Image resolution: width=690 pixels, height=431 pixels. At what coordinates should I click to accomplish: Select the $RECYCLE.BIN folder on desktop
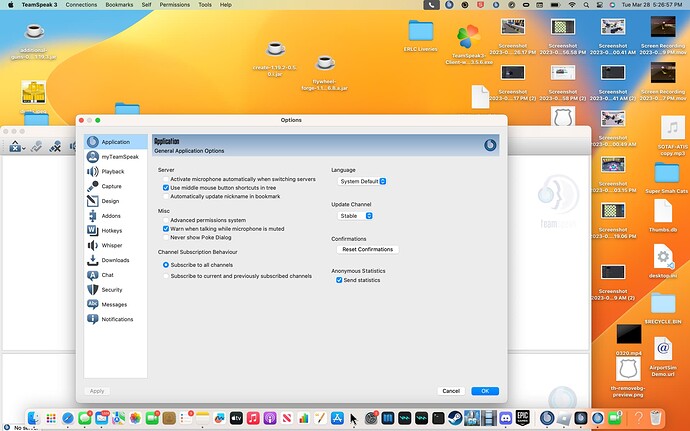coord(663,308)
